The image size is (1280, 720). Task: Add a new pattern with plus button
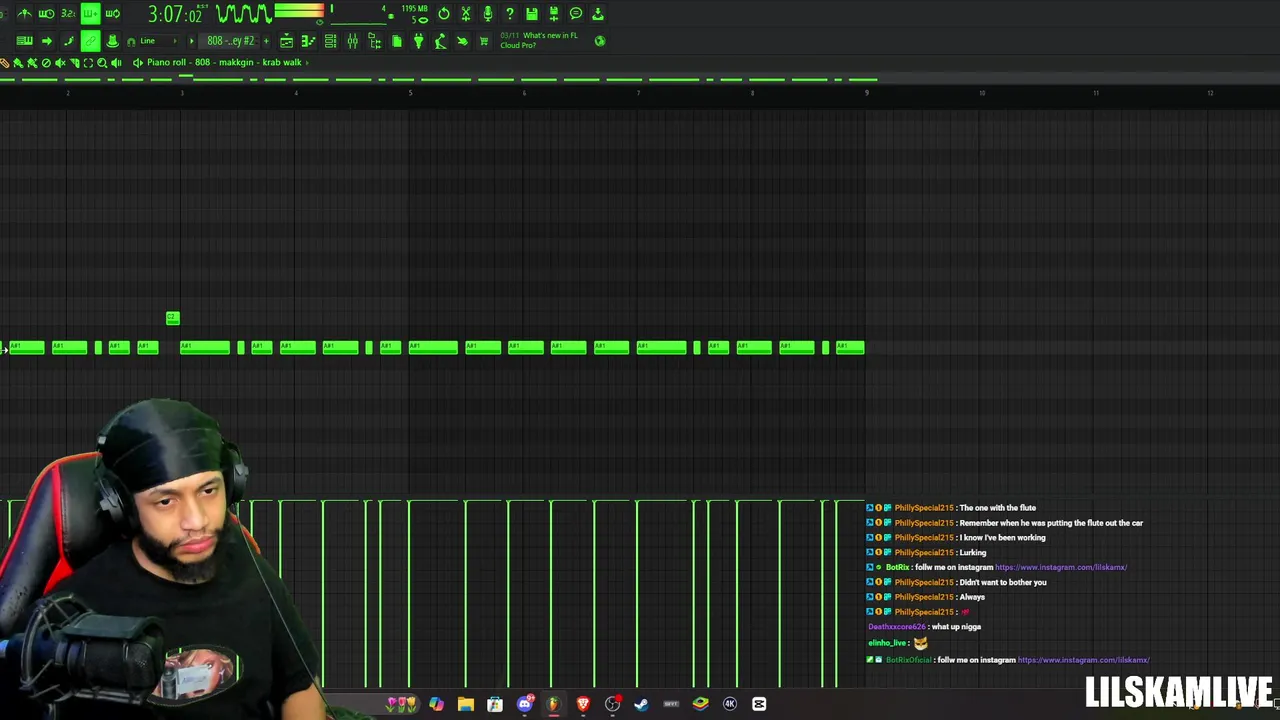point(266,41)
